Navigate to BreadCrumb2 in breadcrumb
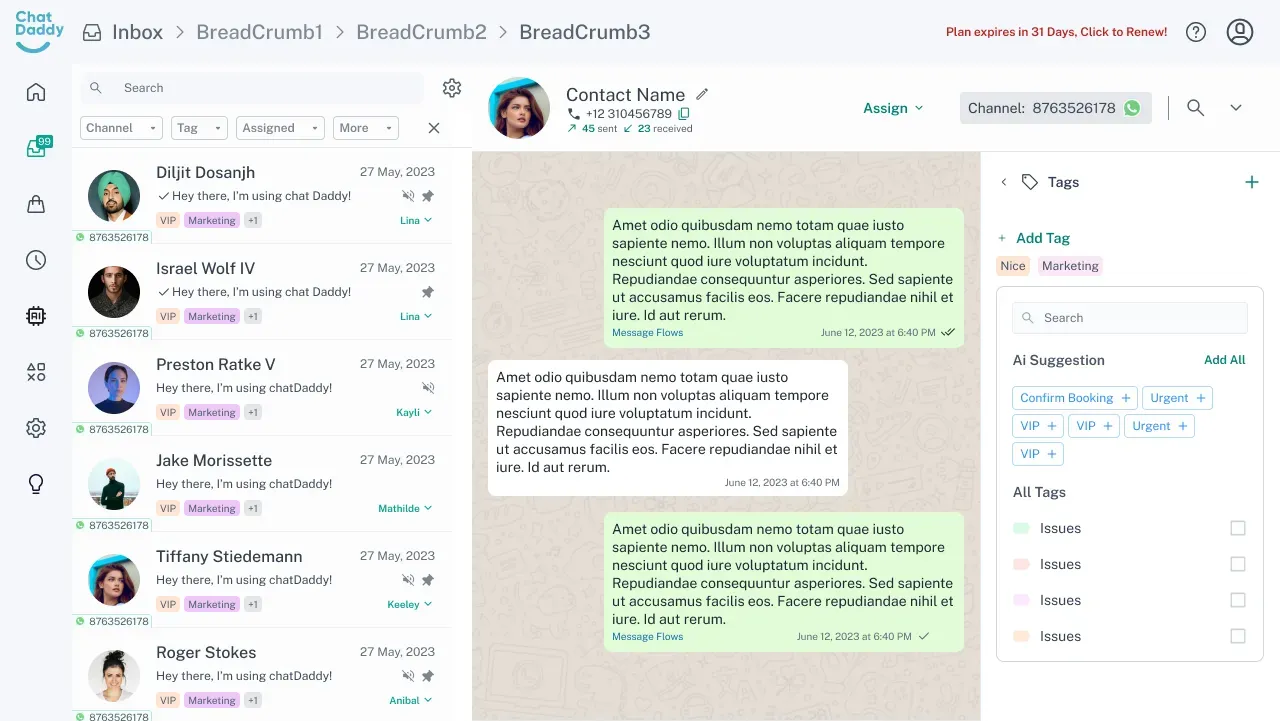1280x721 pixels. pos(421,32)
